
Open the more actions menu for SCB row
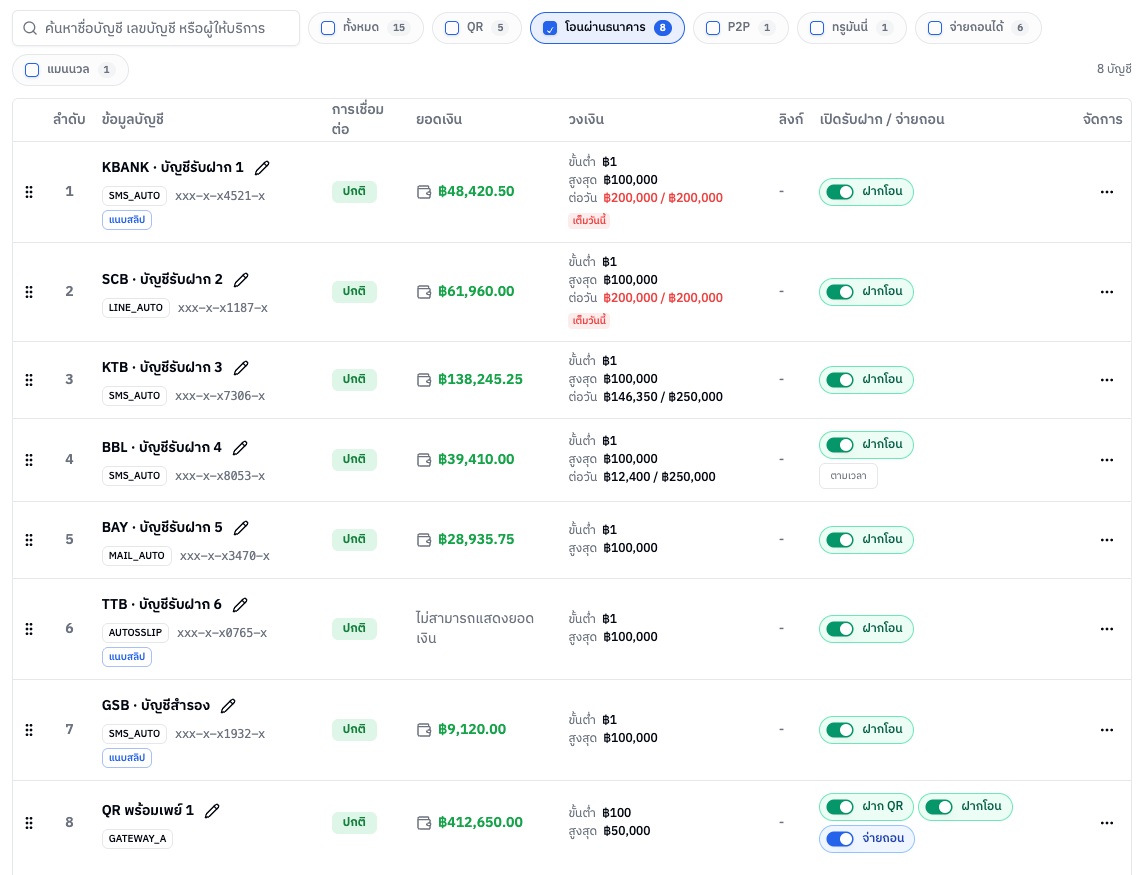[1107, 292]
